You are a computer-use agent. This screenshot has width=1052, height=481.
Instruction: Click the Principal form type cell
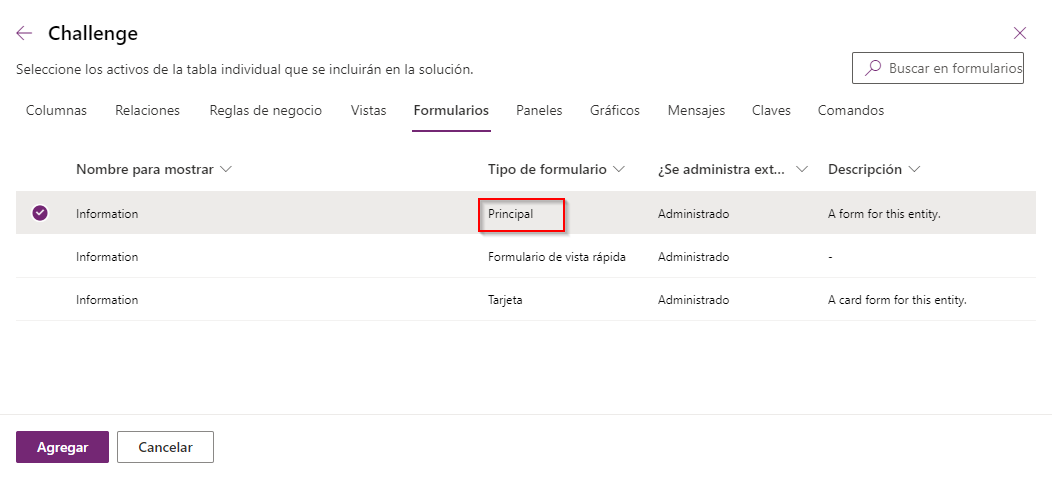tap(511, 214)
